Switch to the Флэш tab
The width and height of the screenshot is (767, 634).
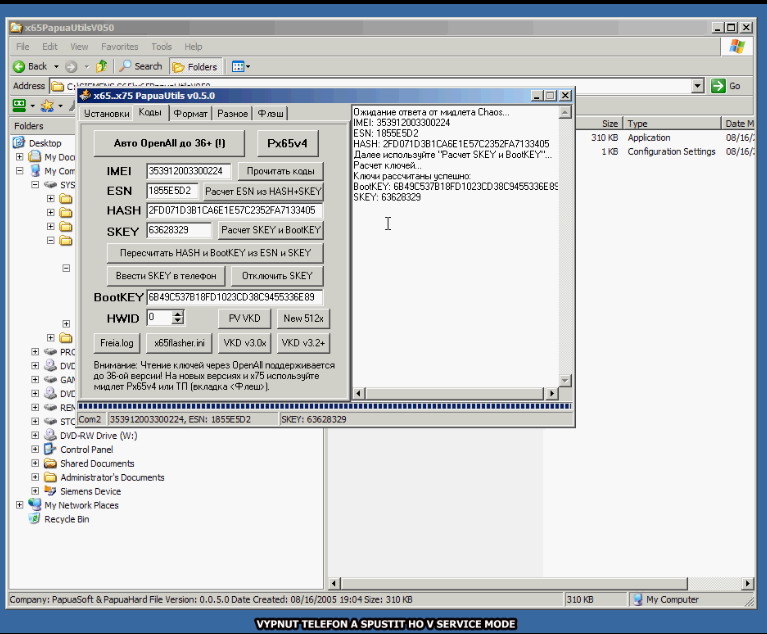pyautogui.click(x=270, y=113)
